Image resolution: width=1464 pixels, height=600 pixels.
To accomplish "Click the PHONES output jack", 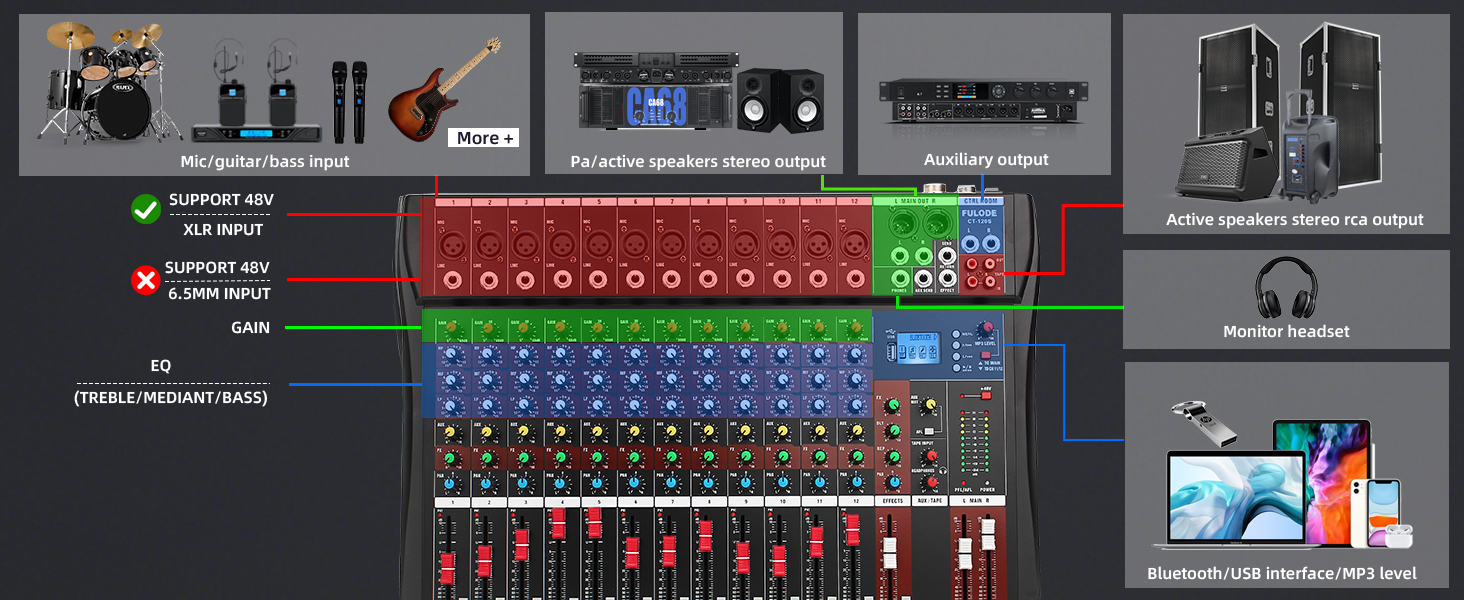I will 900,280.
